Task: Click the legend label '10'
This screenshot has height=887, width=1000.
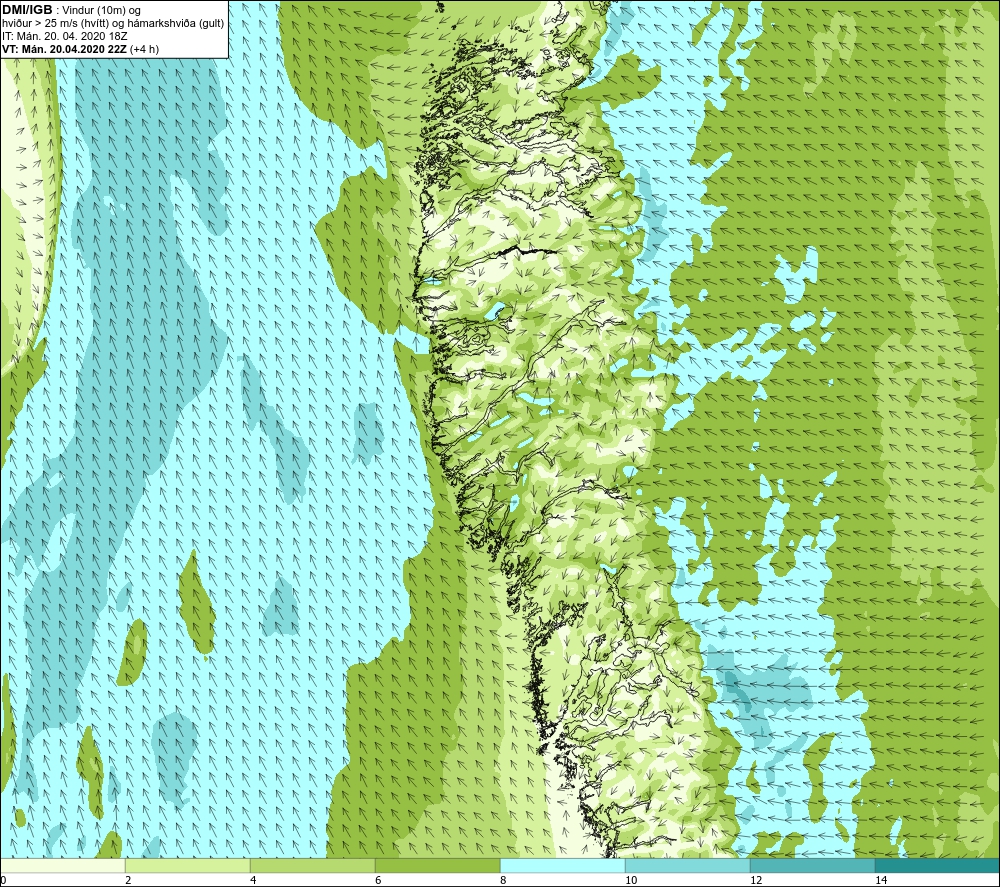Action: click(631, 881)
